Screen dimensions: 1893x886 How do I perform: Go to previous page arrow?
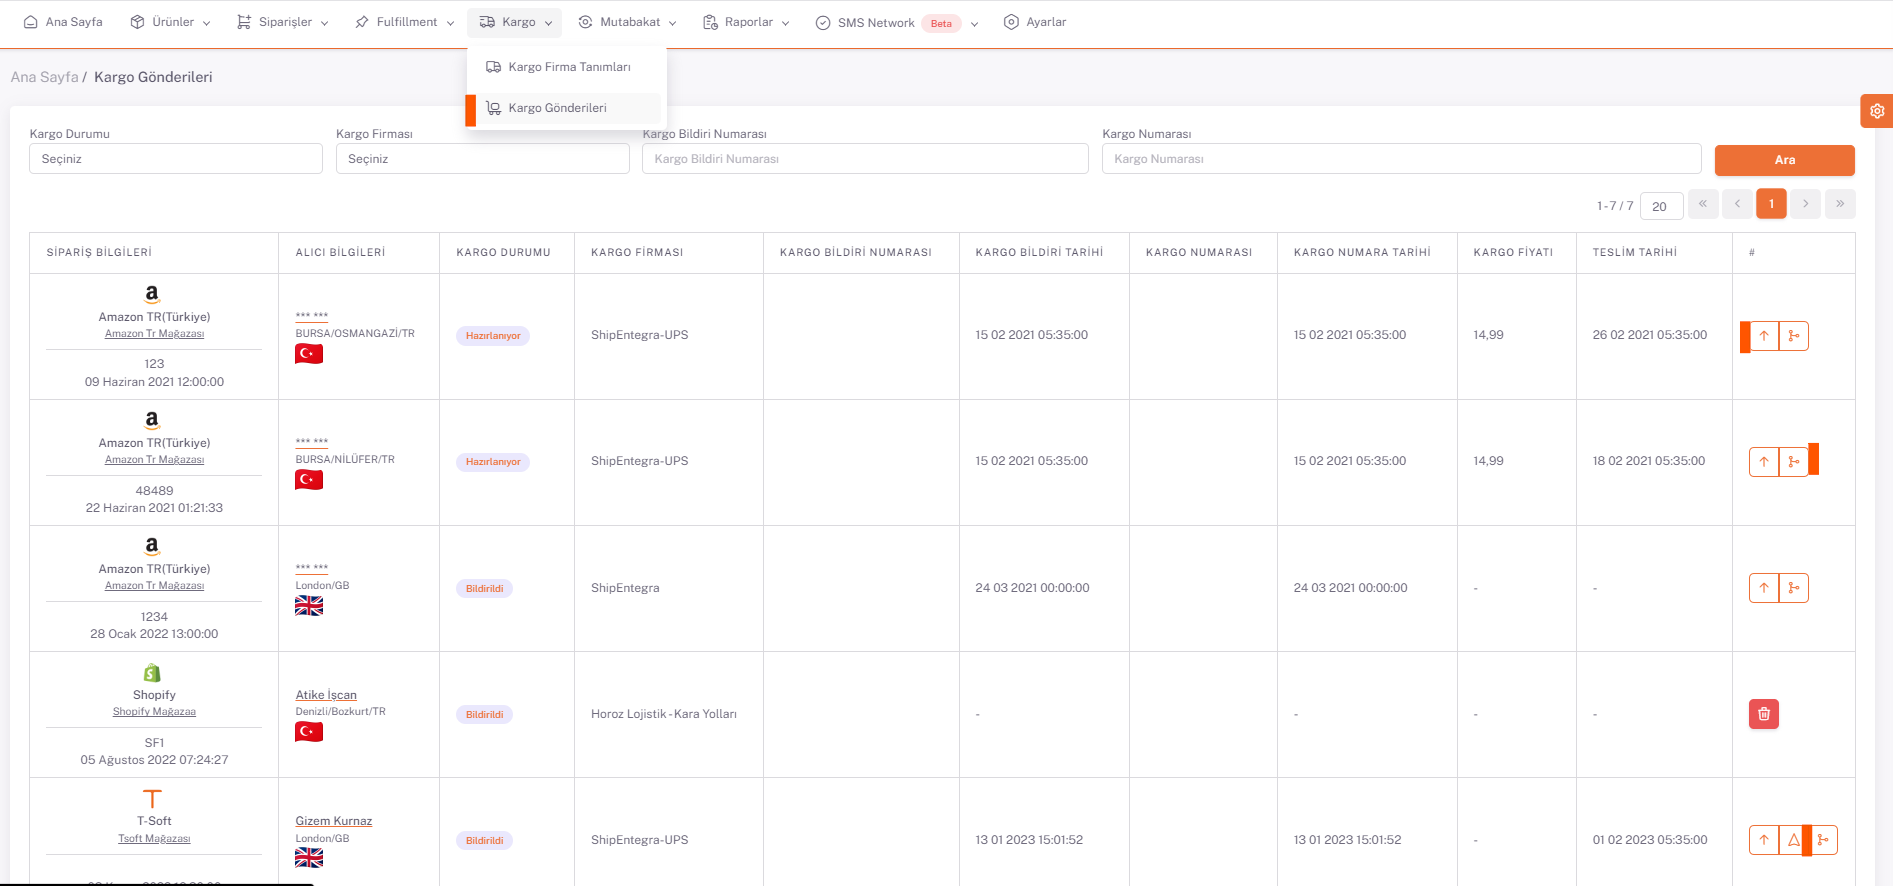point(1738,204)
